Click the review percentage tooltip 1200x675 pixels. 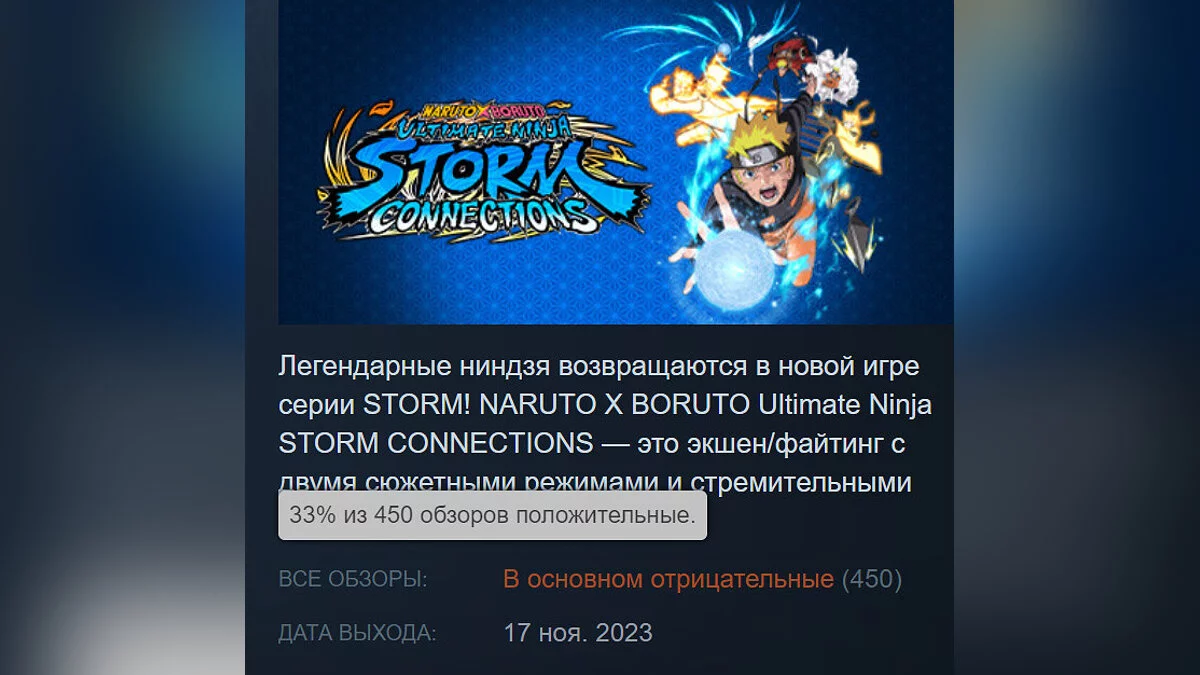click(x=492, y=516)
